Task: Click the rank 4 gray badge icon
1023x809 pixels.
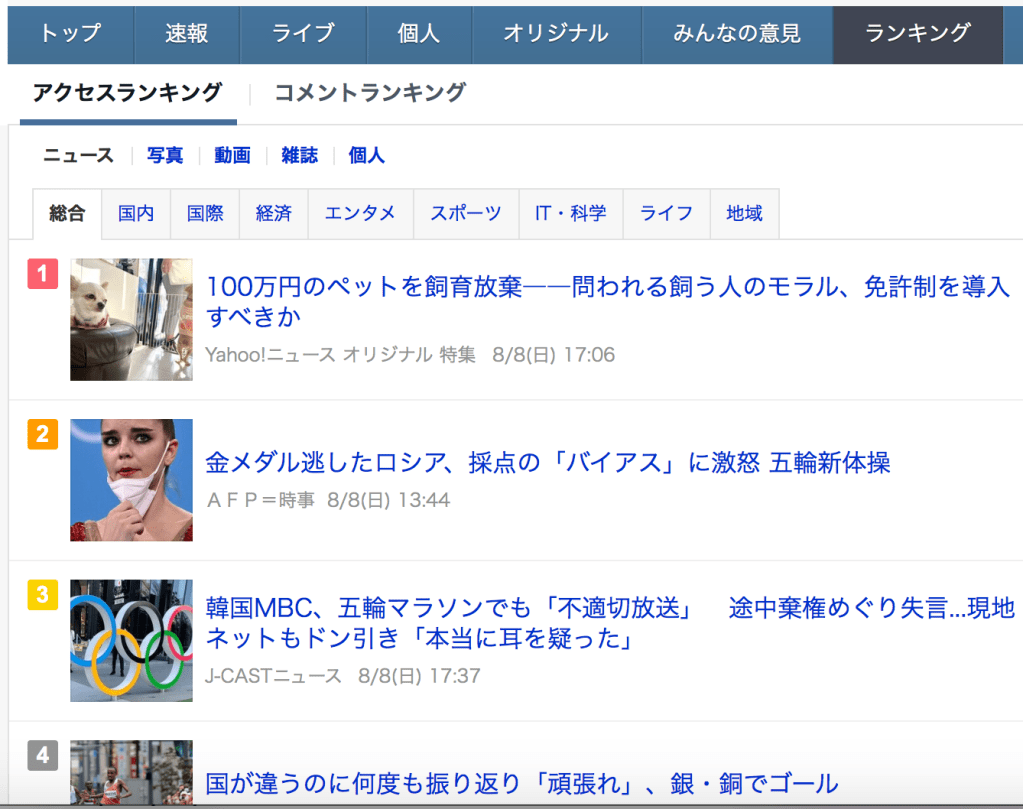Action: pyautogui.click(x=42, y=755)
